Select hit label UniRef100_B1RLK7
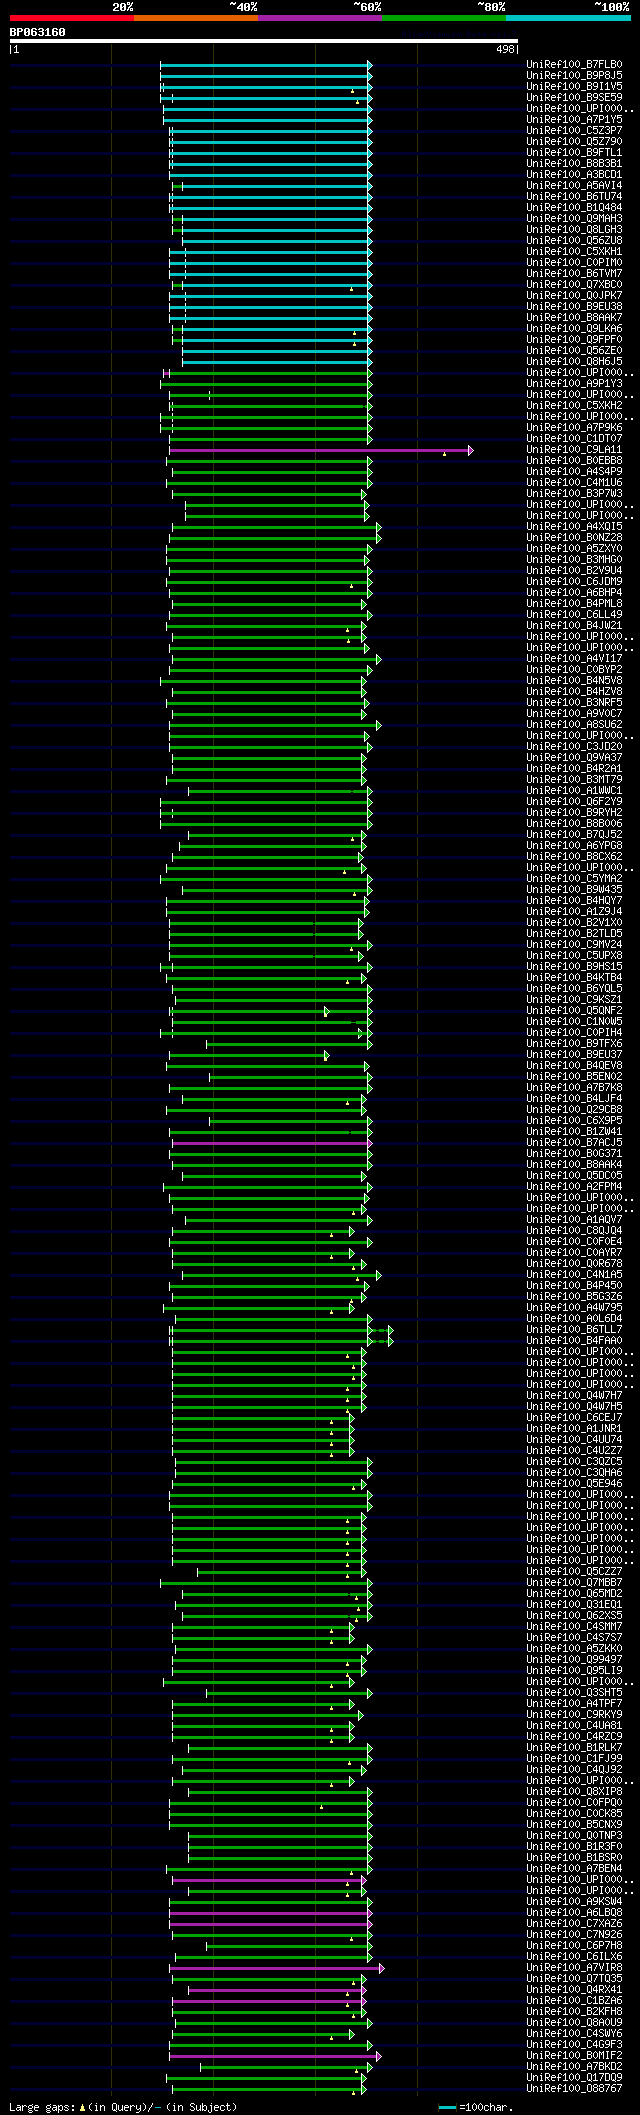Screen dimensions: 640x2115 (x=574, y=1748)
